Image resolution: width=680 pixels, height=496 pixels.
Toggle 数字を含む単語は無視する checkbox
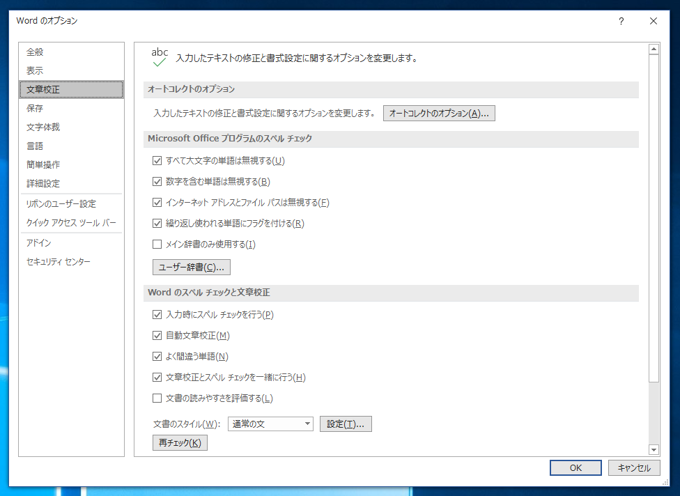pos(157,182)
